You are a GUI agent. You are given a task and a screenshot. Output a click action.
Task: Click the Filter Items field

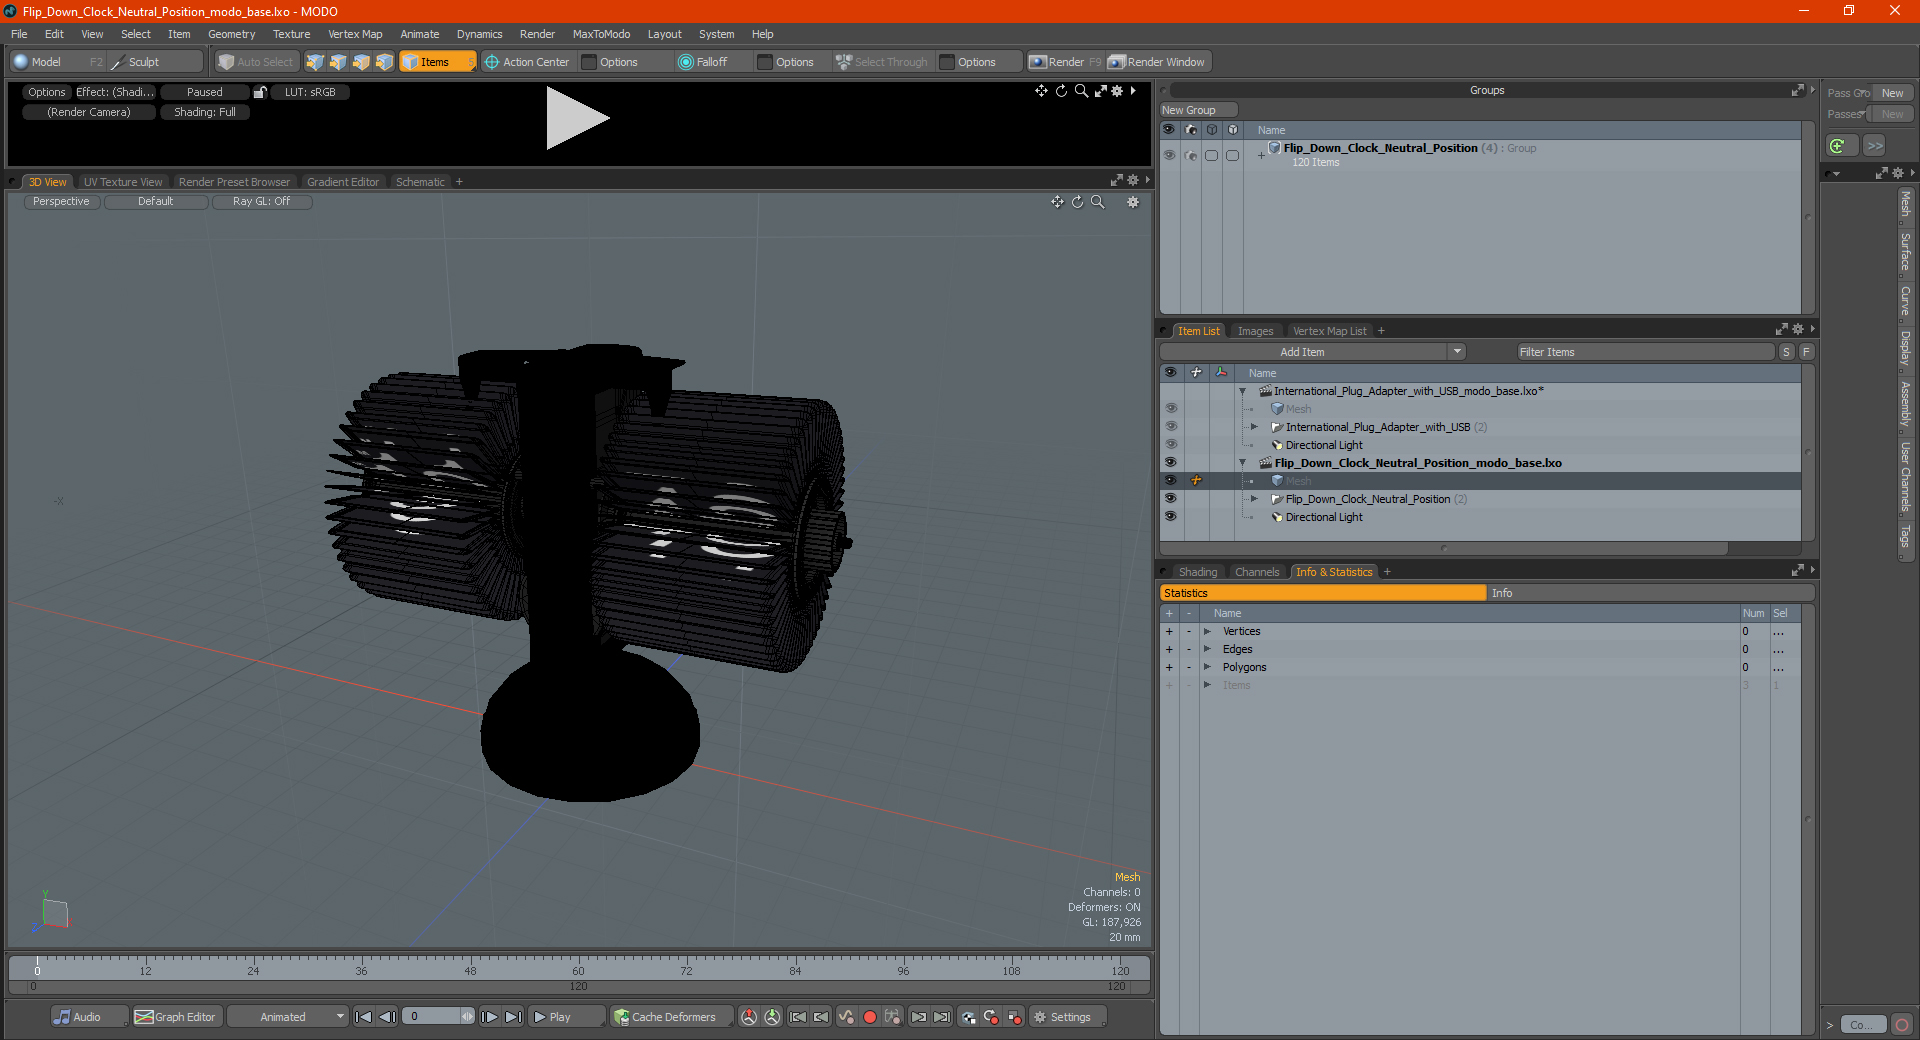pyautogui.click(x=1645, y=352)
